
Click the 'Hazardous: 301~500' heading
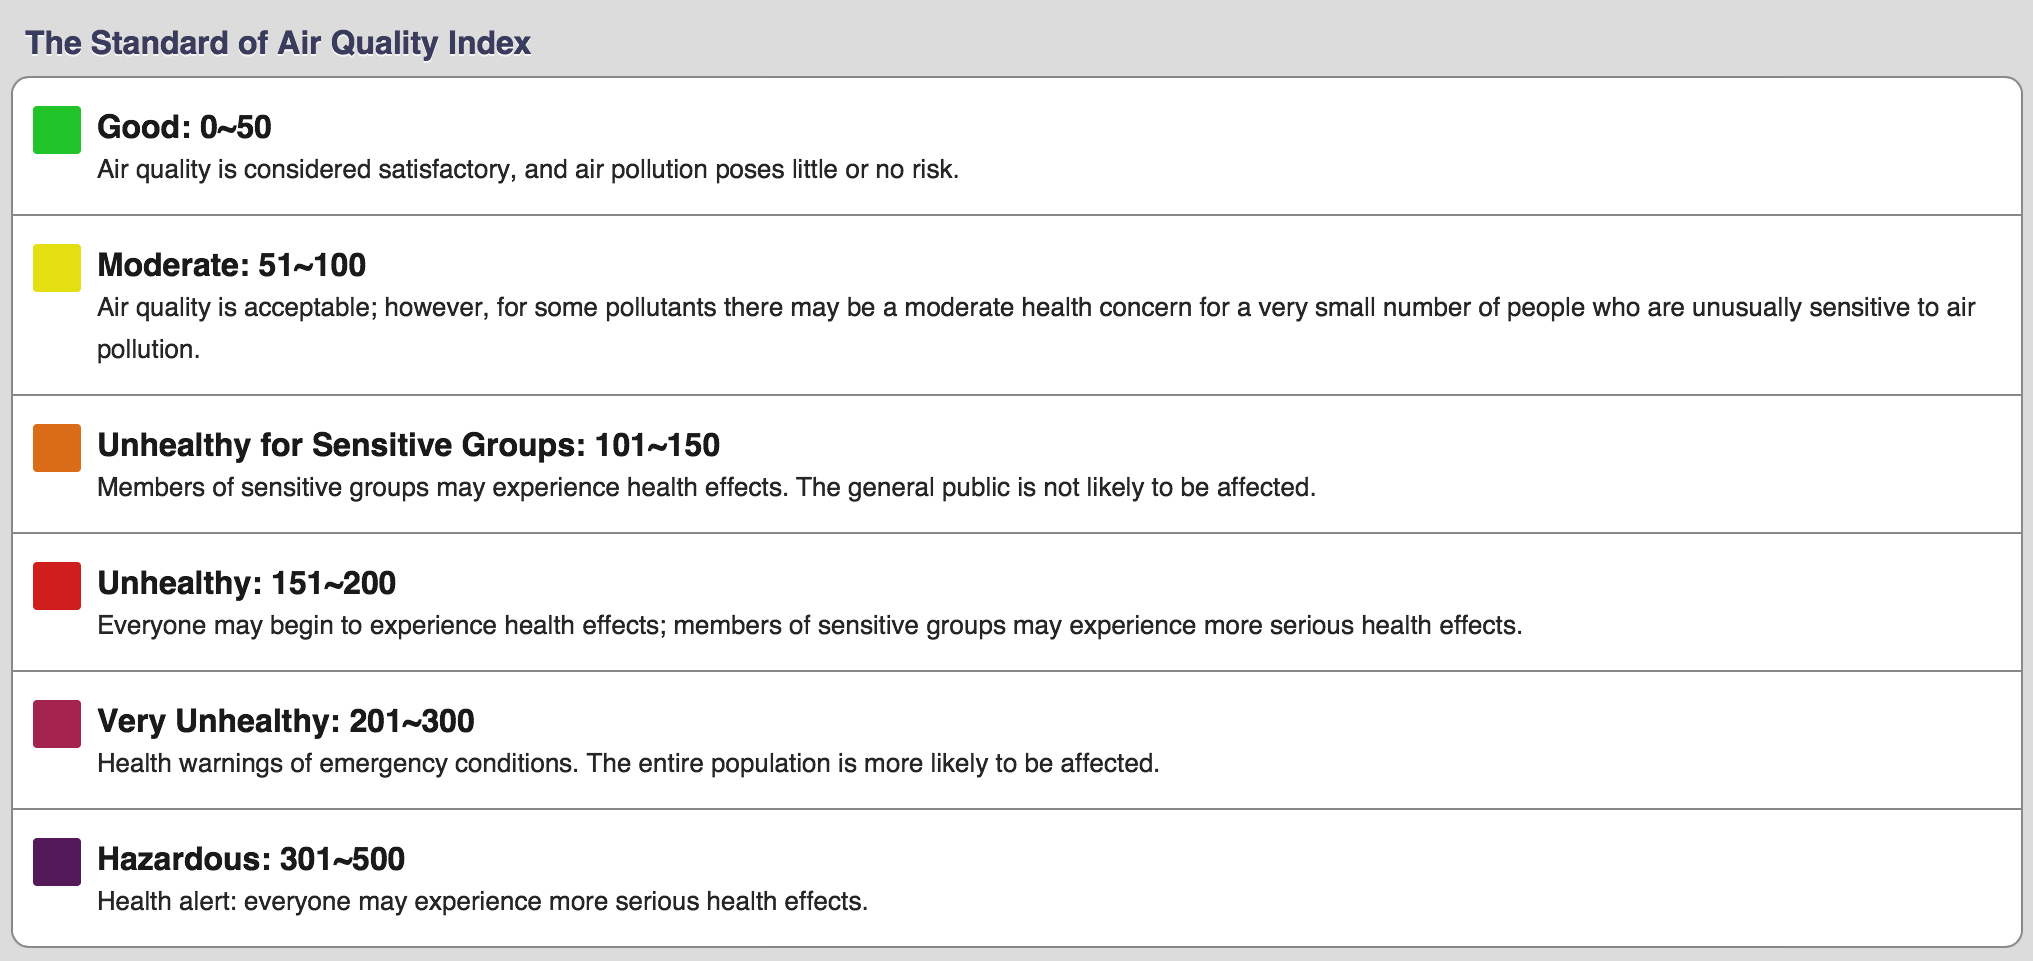[x=250, y=859]
